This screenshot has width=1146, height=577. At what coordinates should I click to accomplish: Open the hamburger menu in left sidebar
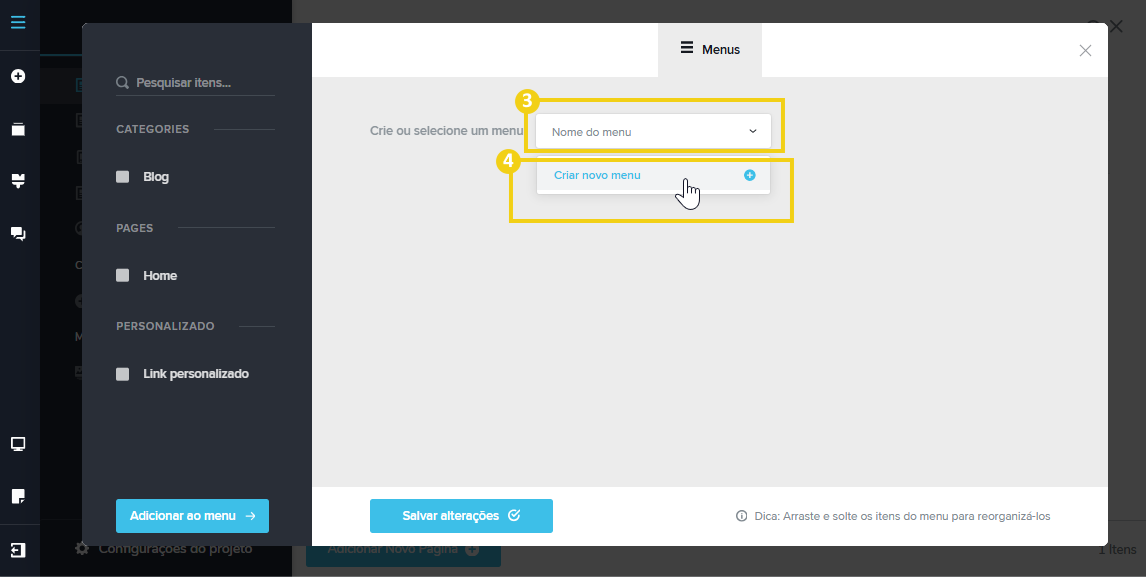[x=18, y=22]
